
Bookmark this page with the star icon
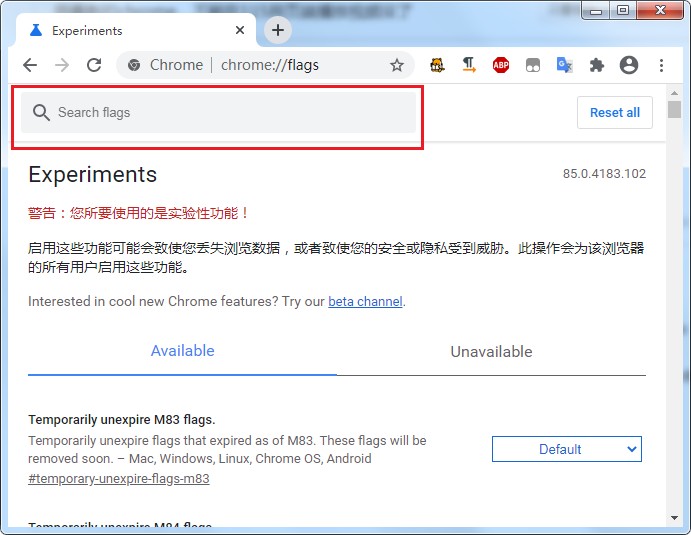397,65
